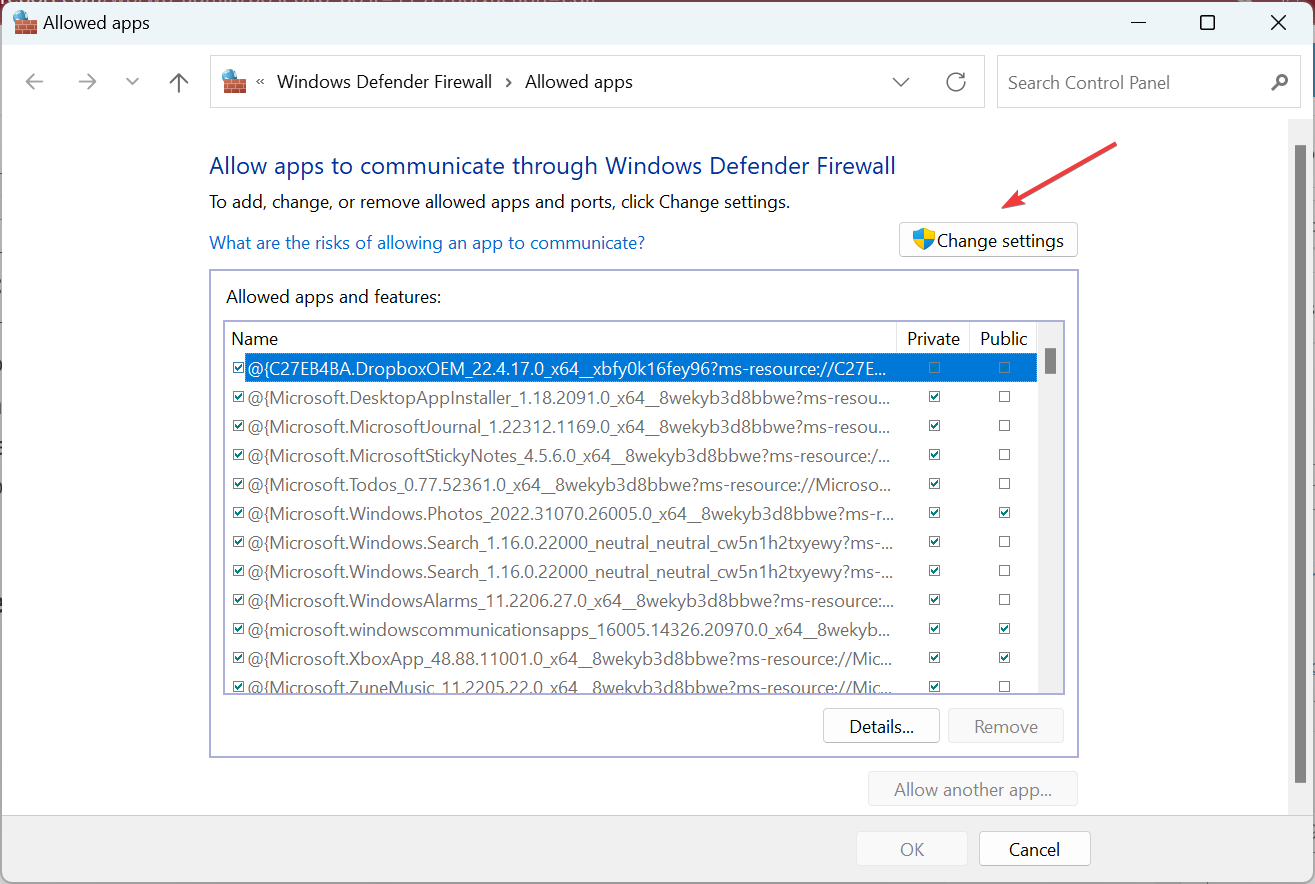Toggle Private checkbox for WindowsAlarms
This screenshot has width=1315, height=884.
[x=934, y=600]
